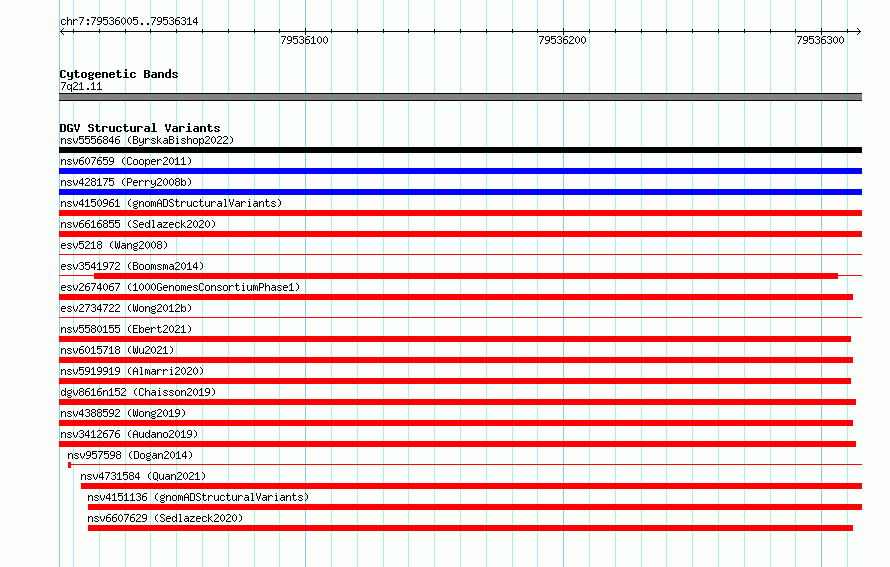Click the red nsv3412676 variant bar
The width and height of the screenshot is (890, 567).
pyautogui.click(x=457, y=444)
